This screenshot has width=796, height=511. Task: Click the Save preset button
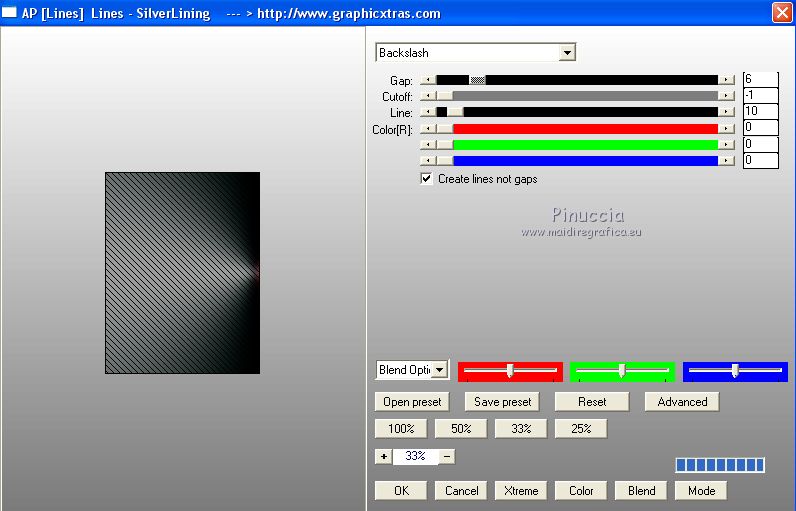[x=502, y=402]
